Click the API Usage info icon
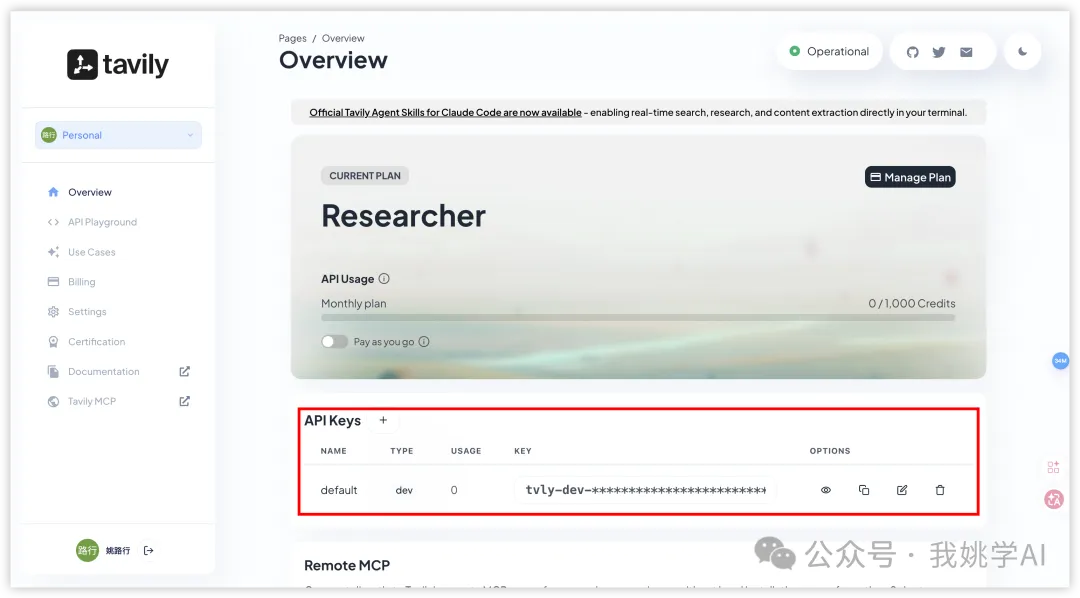Screen dimensions: 1080x598 [x=384, y=279]
